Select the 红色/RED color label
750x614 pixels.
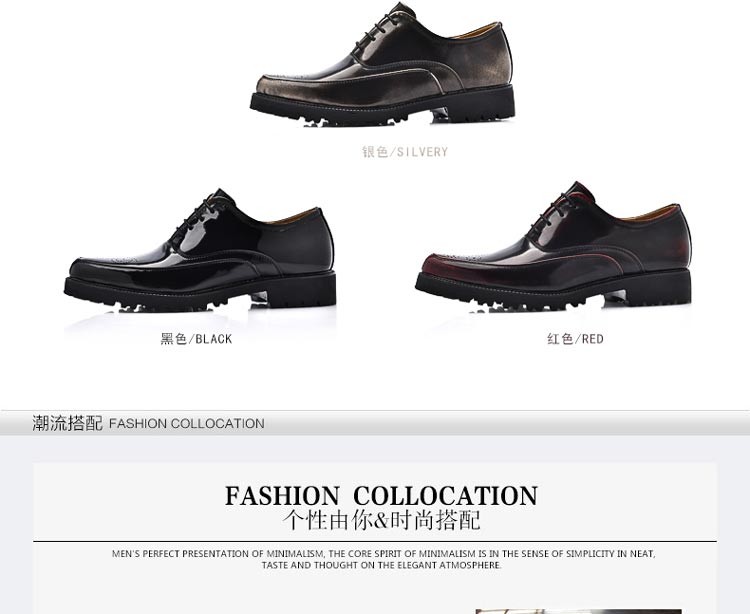point(575,339)
